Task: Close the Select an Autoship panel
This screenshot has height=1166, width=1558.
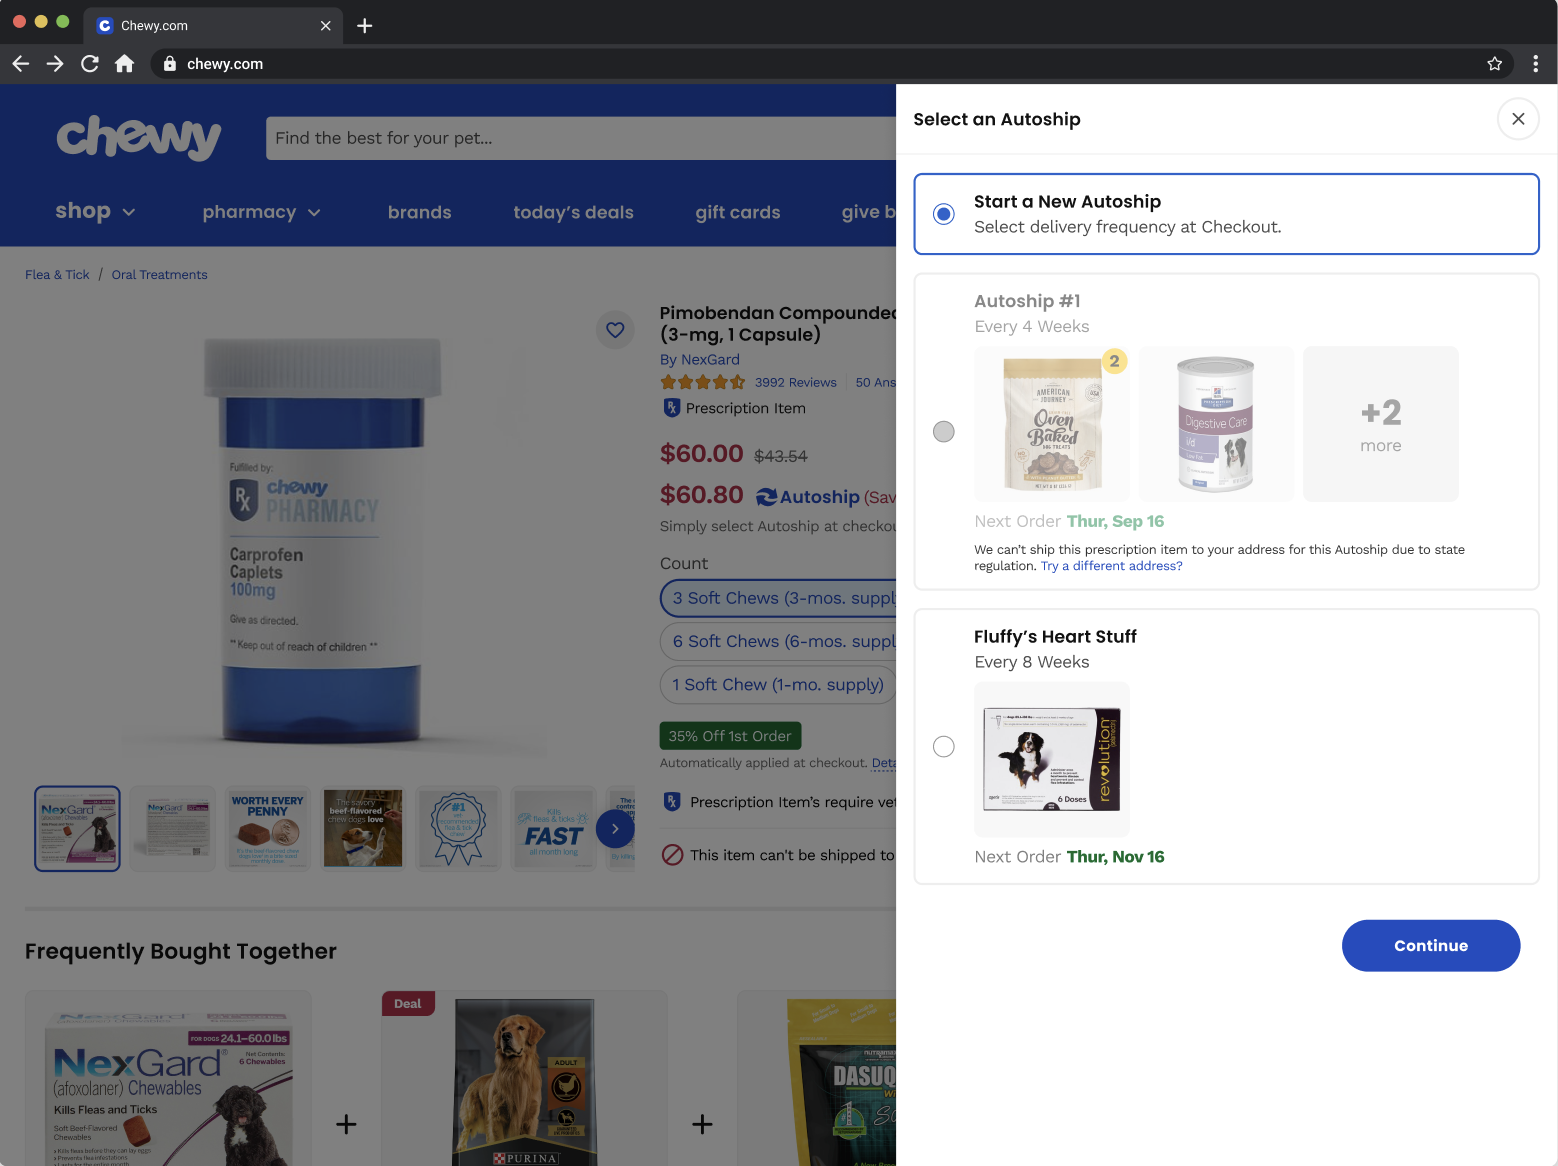Action: [x=1518, y=119]
